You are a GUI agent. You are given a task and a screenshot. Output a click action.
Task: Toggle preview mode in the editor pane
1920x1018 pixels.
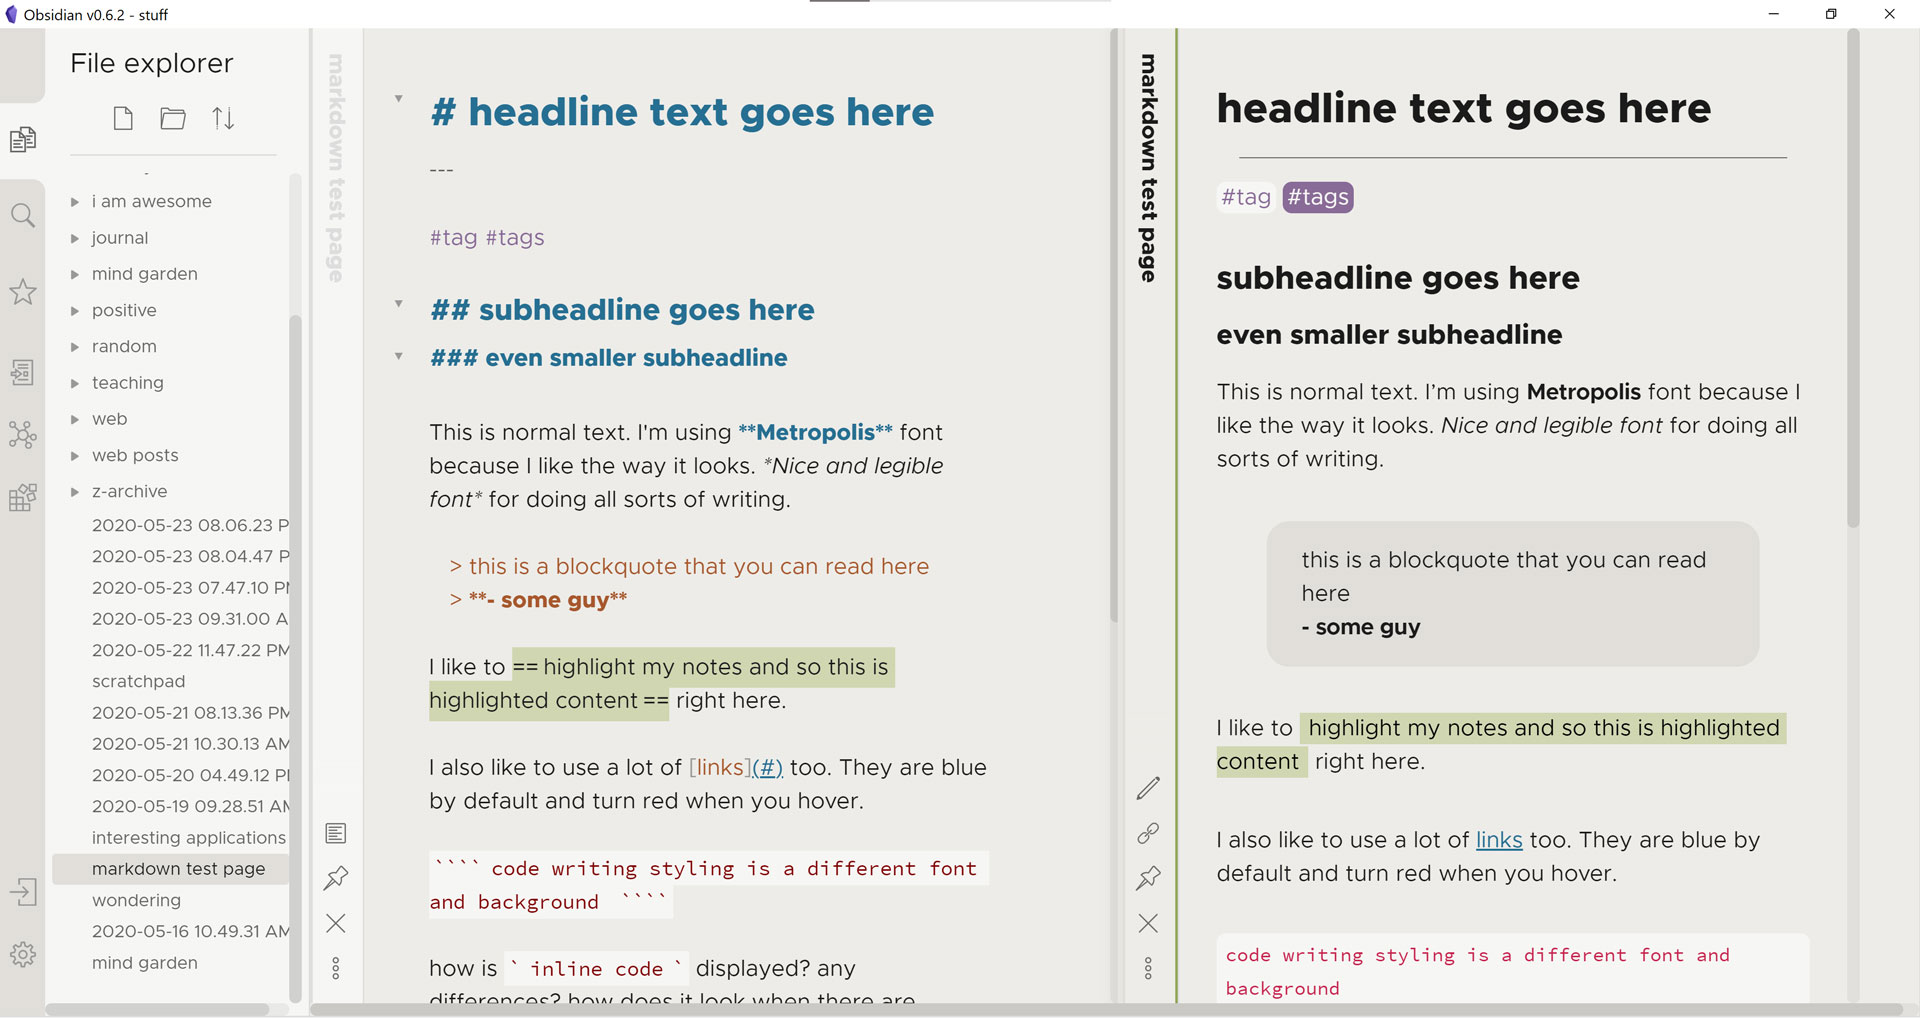(336, 833)
